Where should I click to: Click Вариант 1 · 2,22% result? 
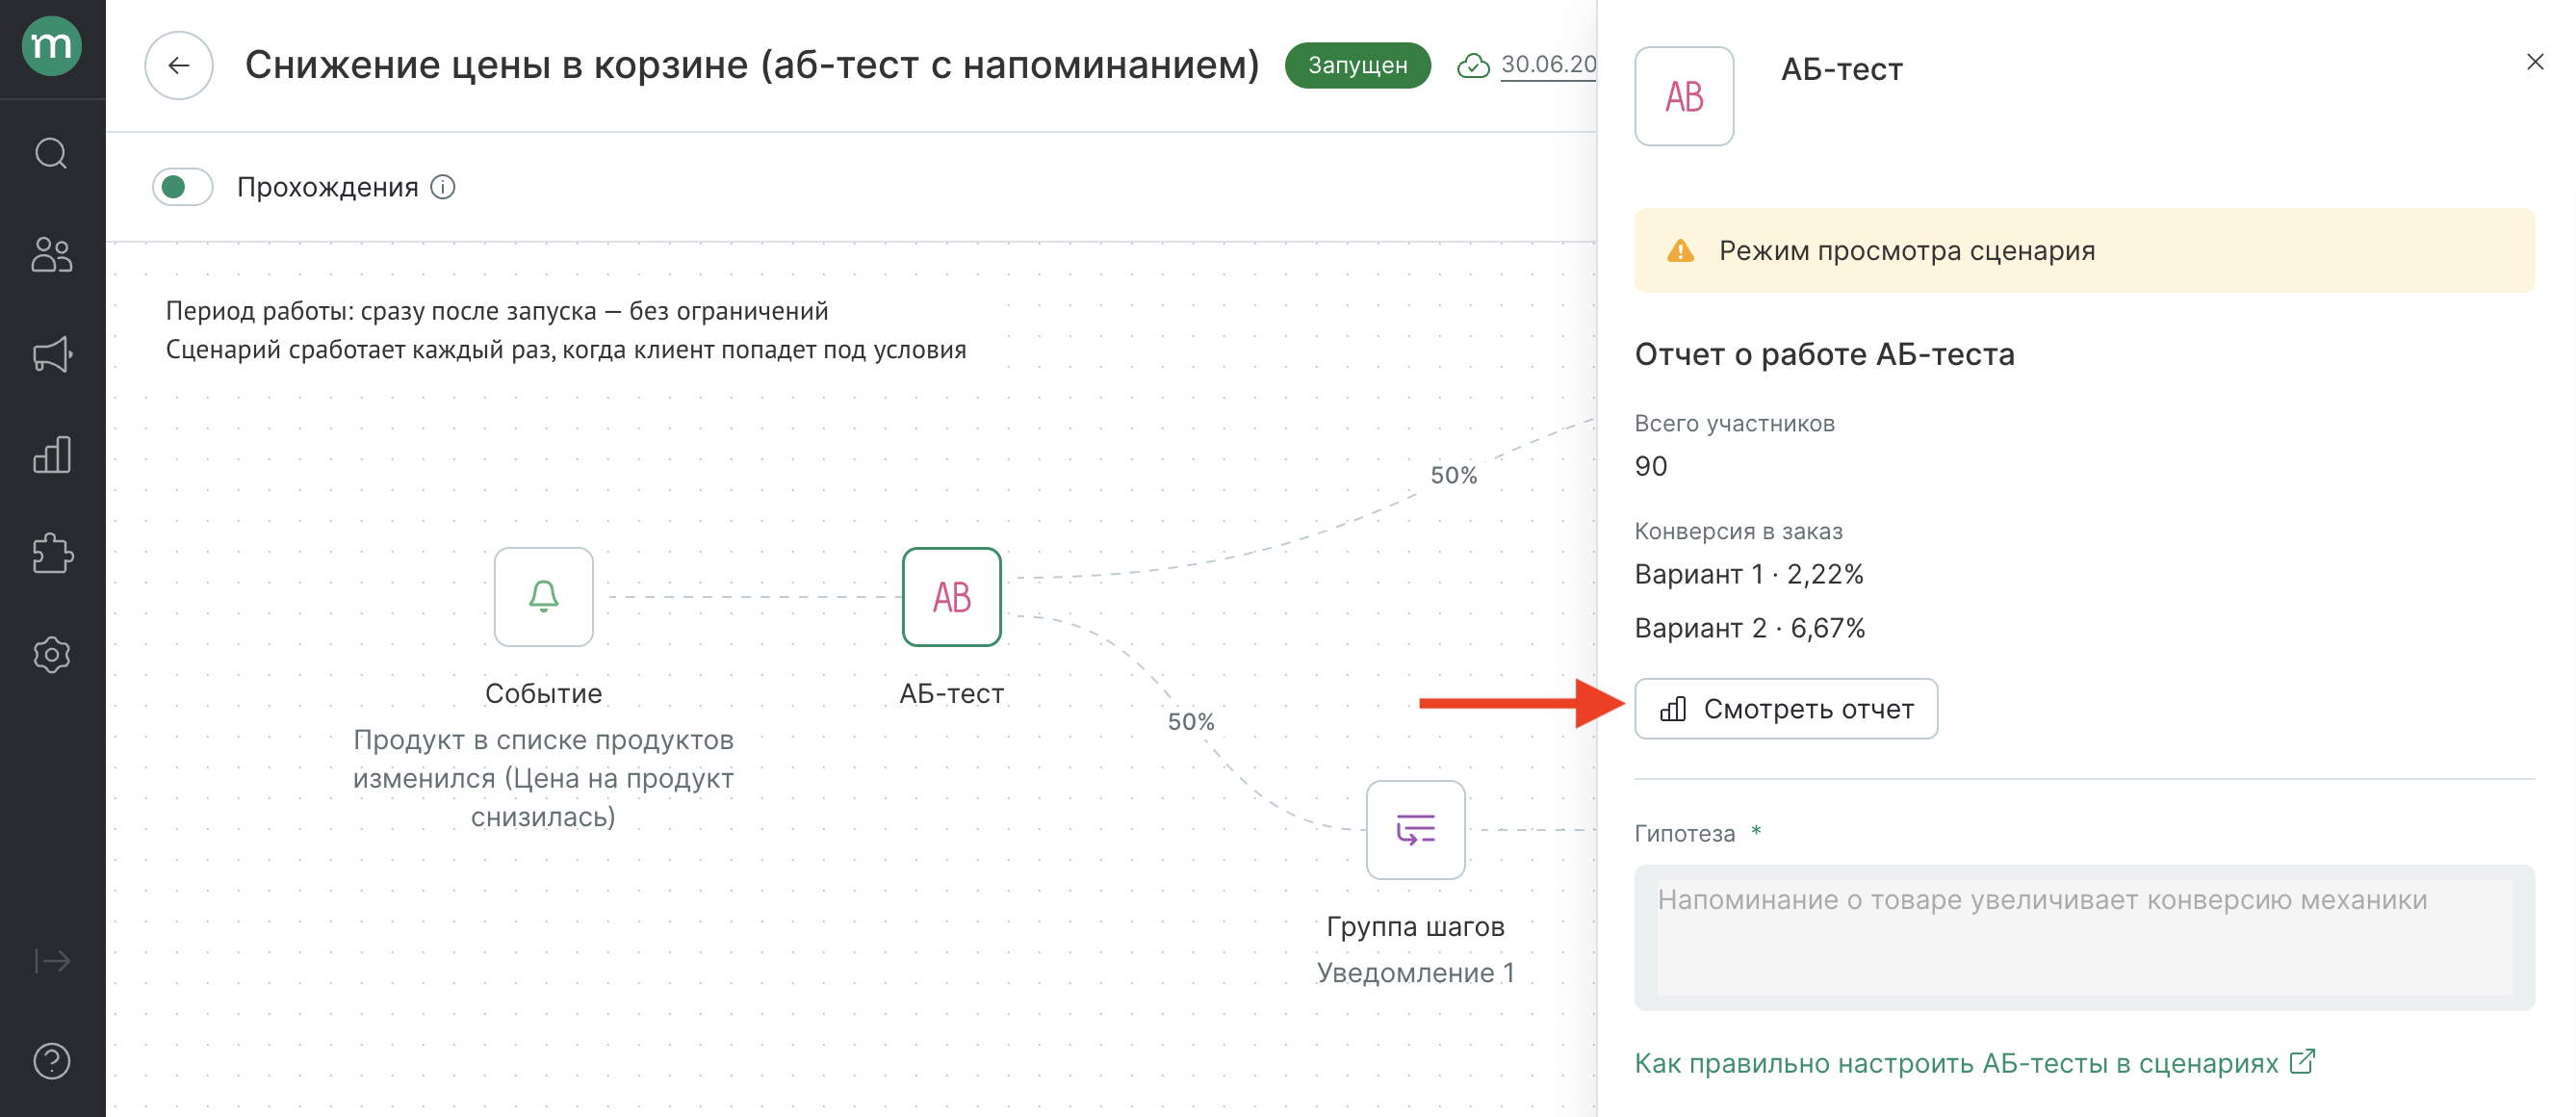[1749, 574]
